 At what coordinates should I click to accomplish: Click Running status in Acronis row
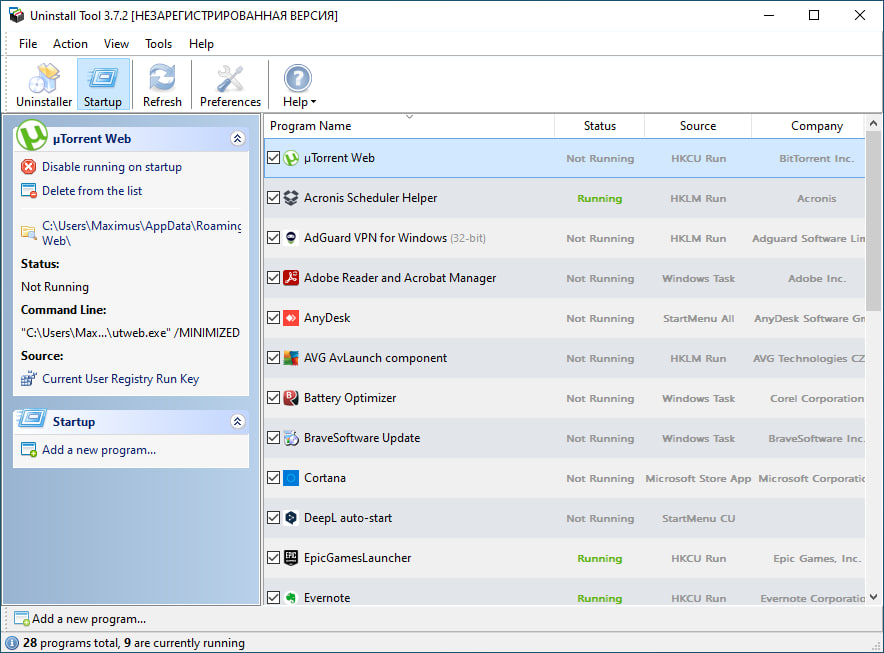pyautogui.click(x=599, y=198)
